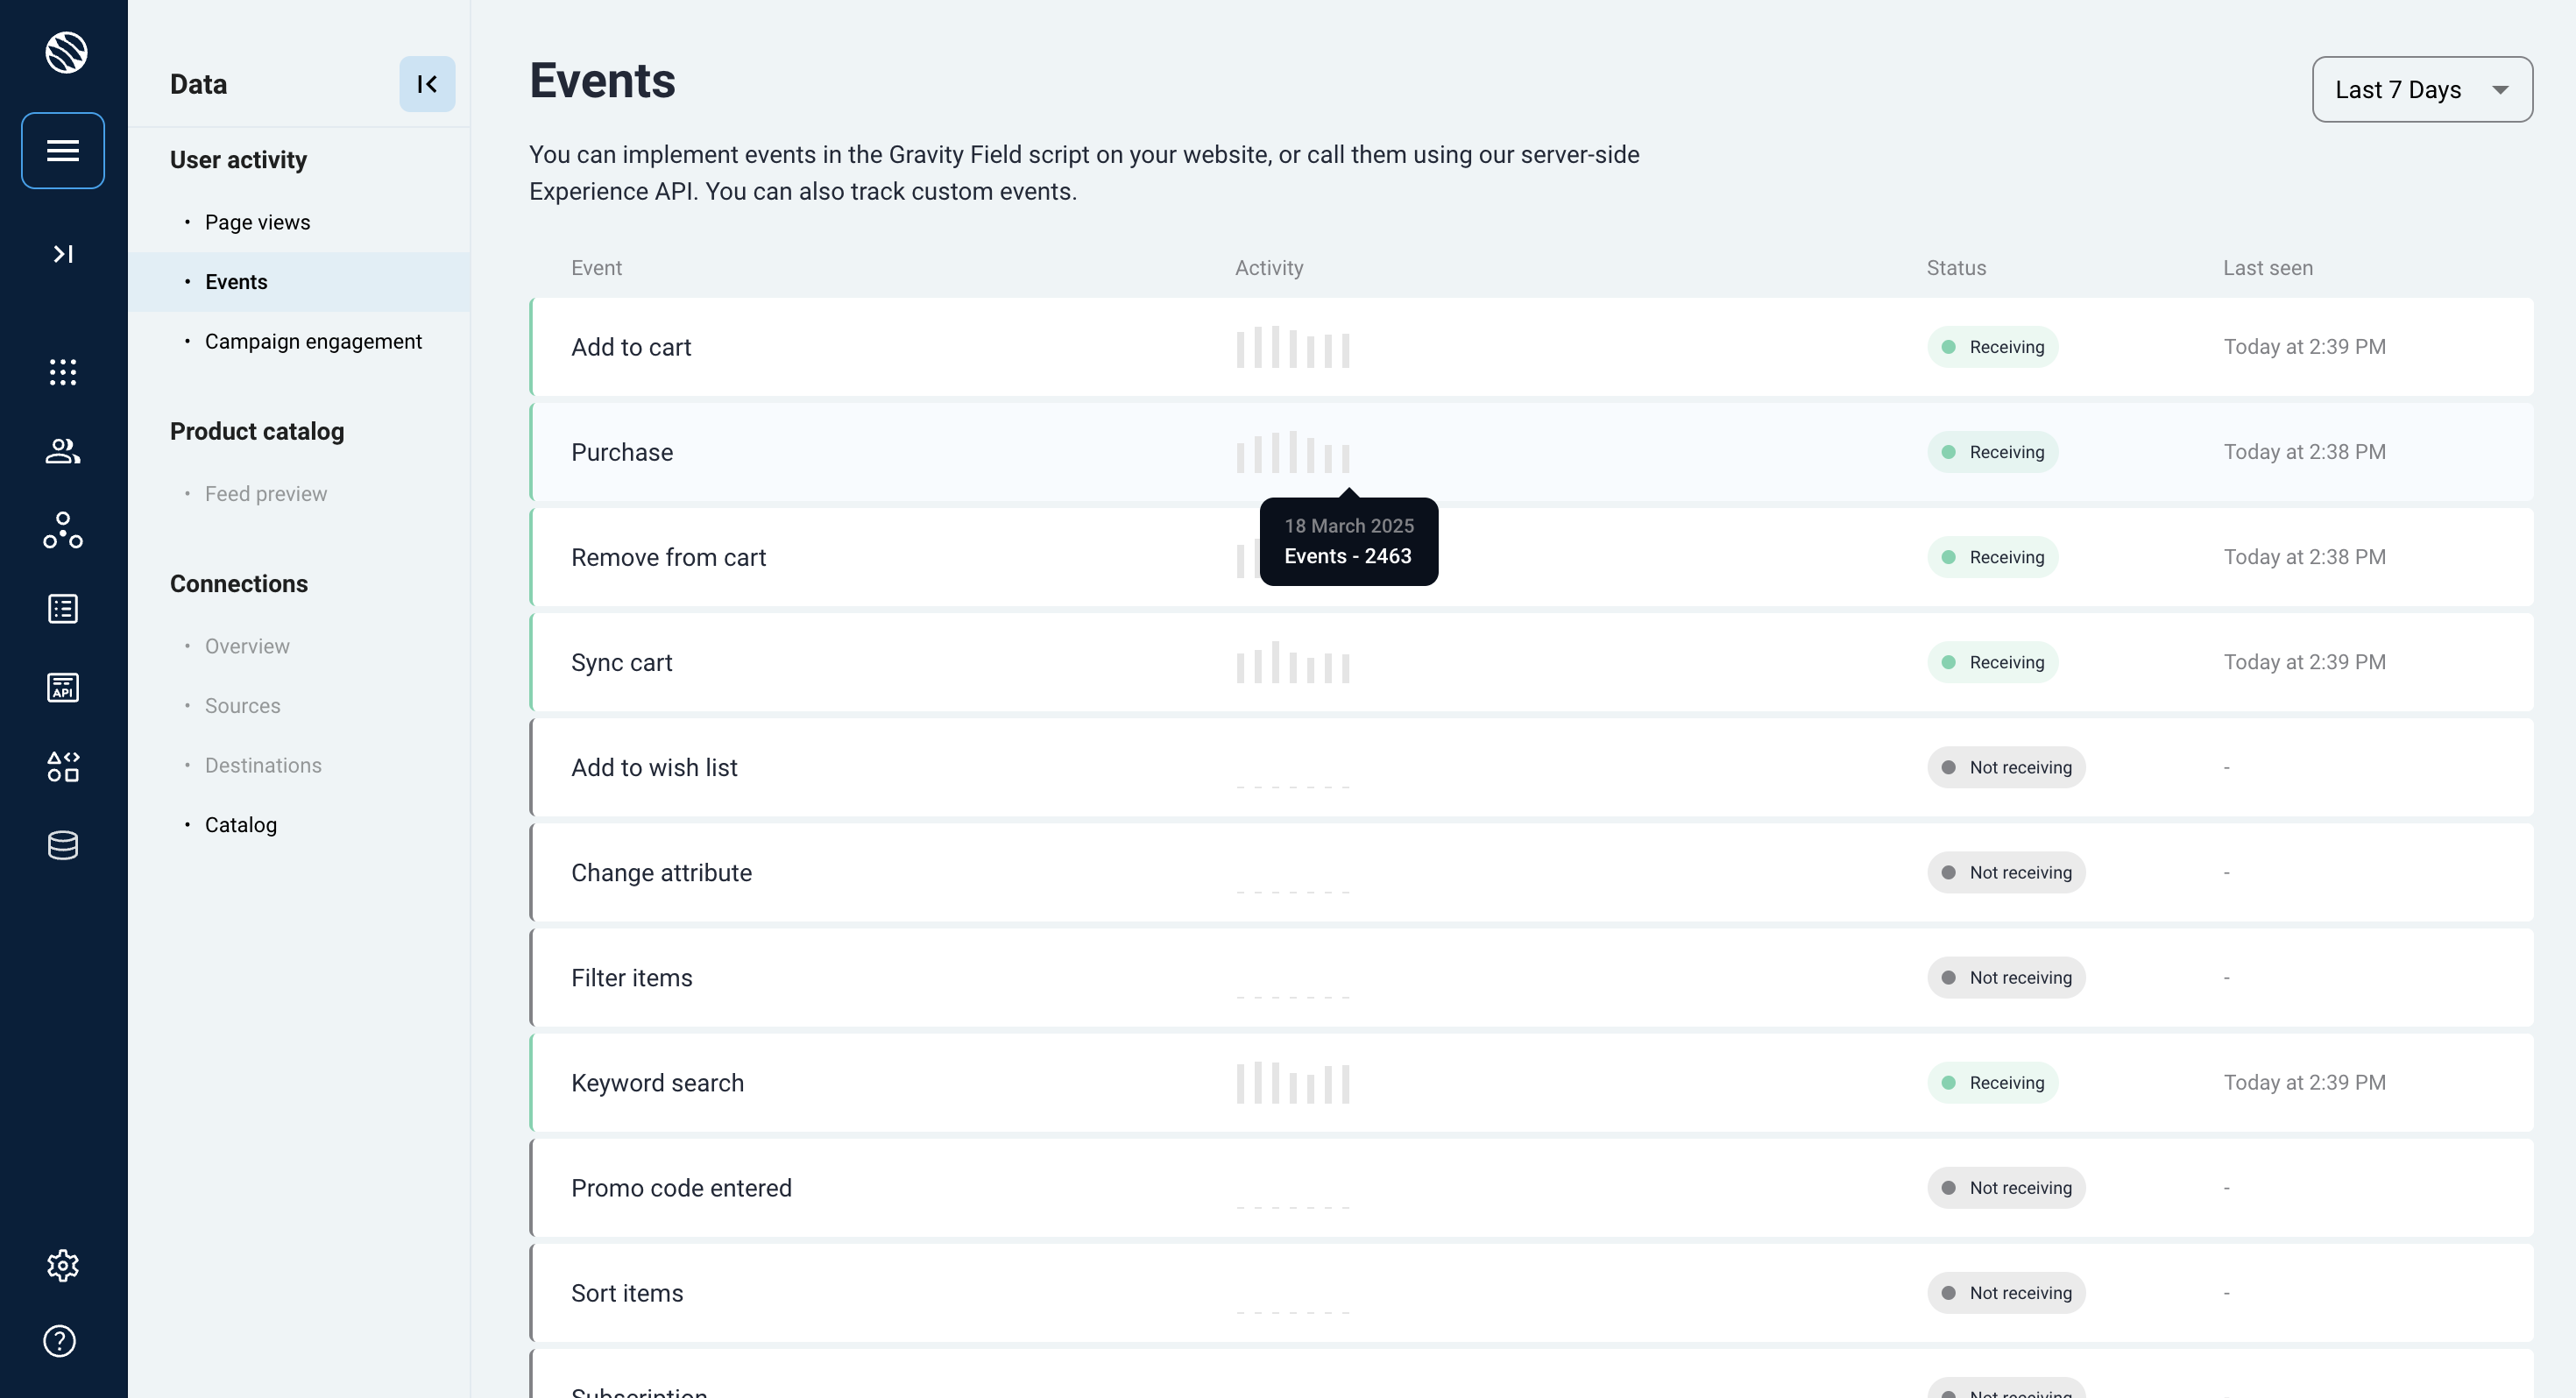Select Campaign engagement menu item
This screenshot has height=1398, width=2576.
tap(313, 341)
